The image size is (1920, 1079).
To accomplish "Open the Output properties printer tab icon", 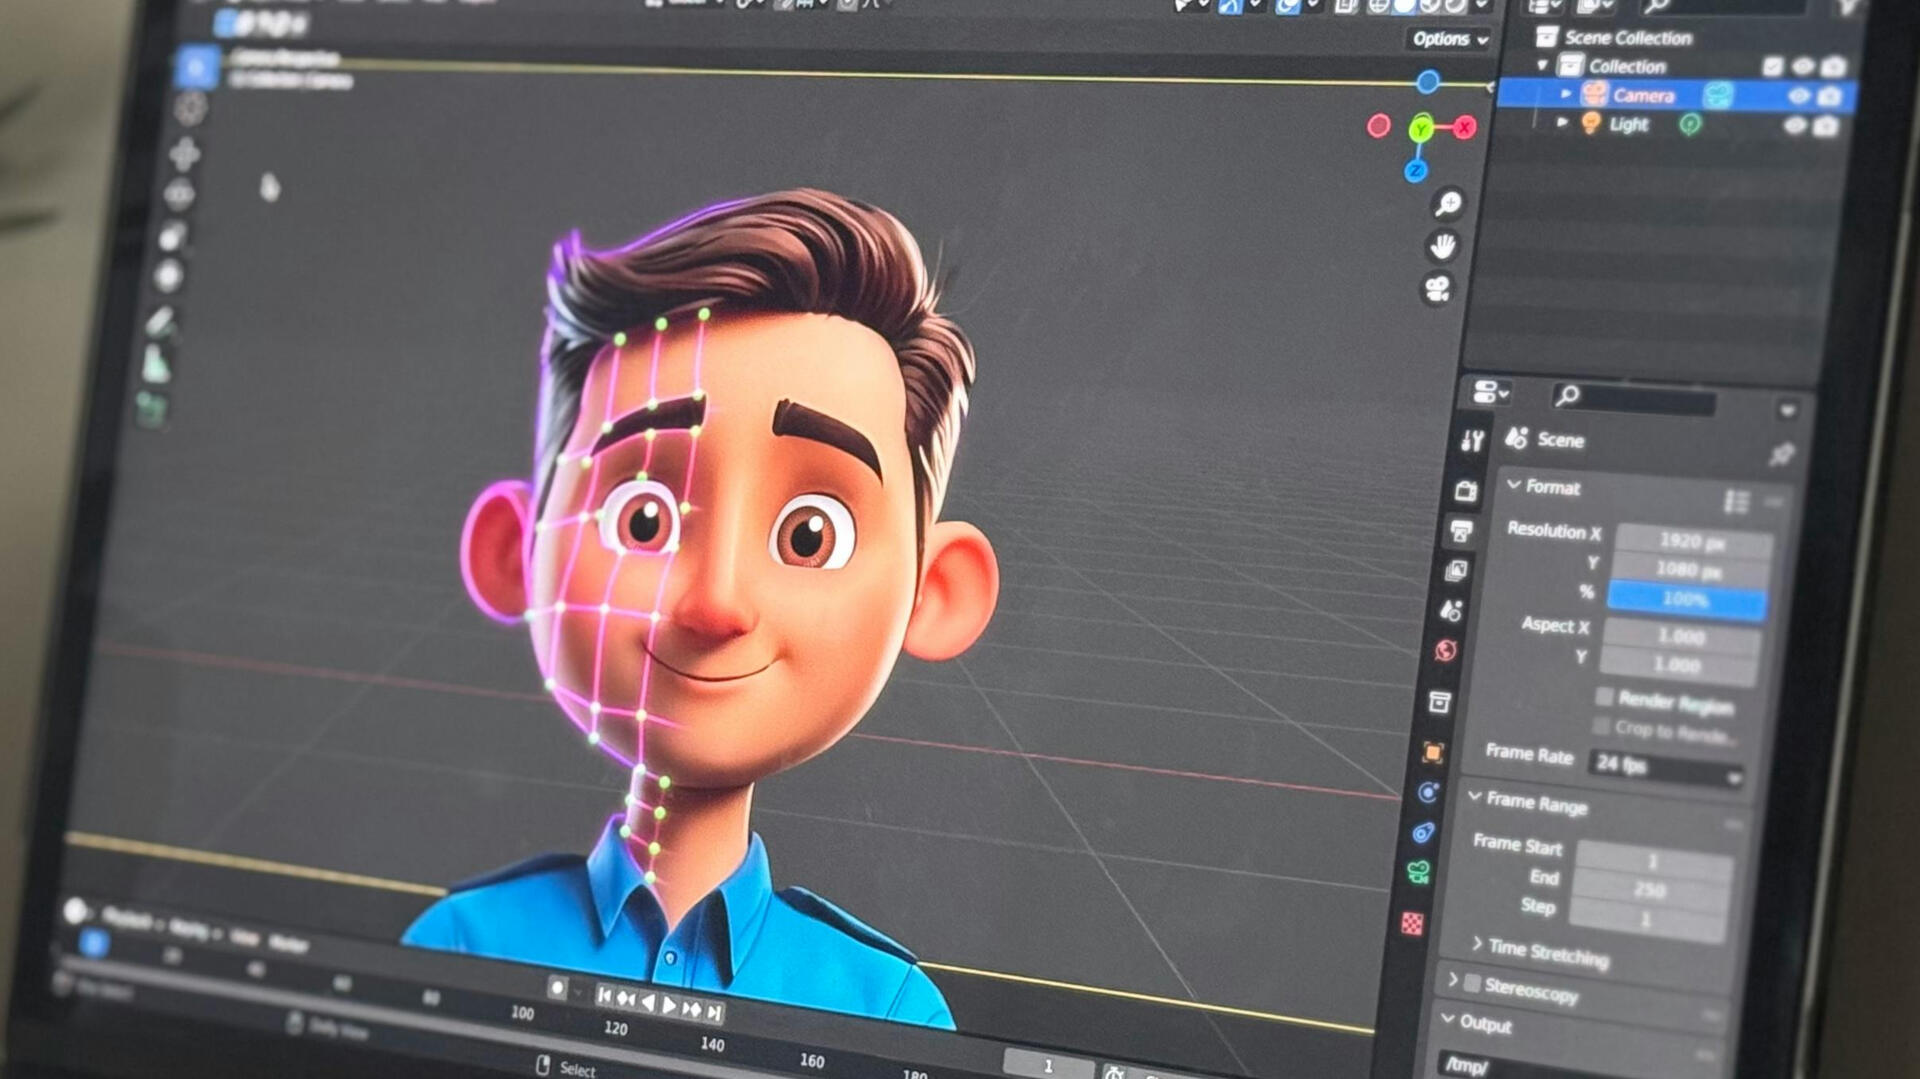I will (1461, 531).
